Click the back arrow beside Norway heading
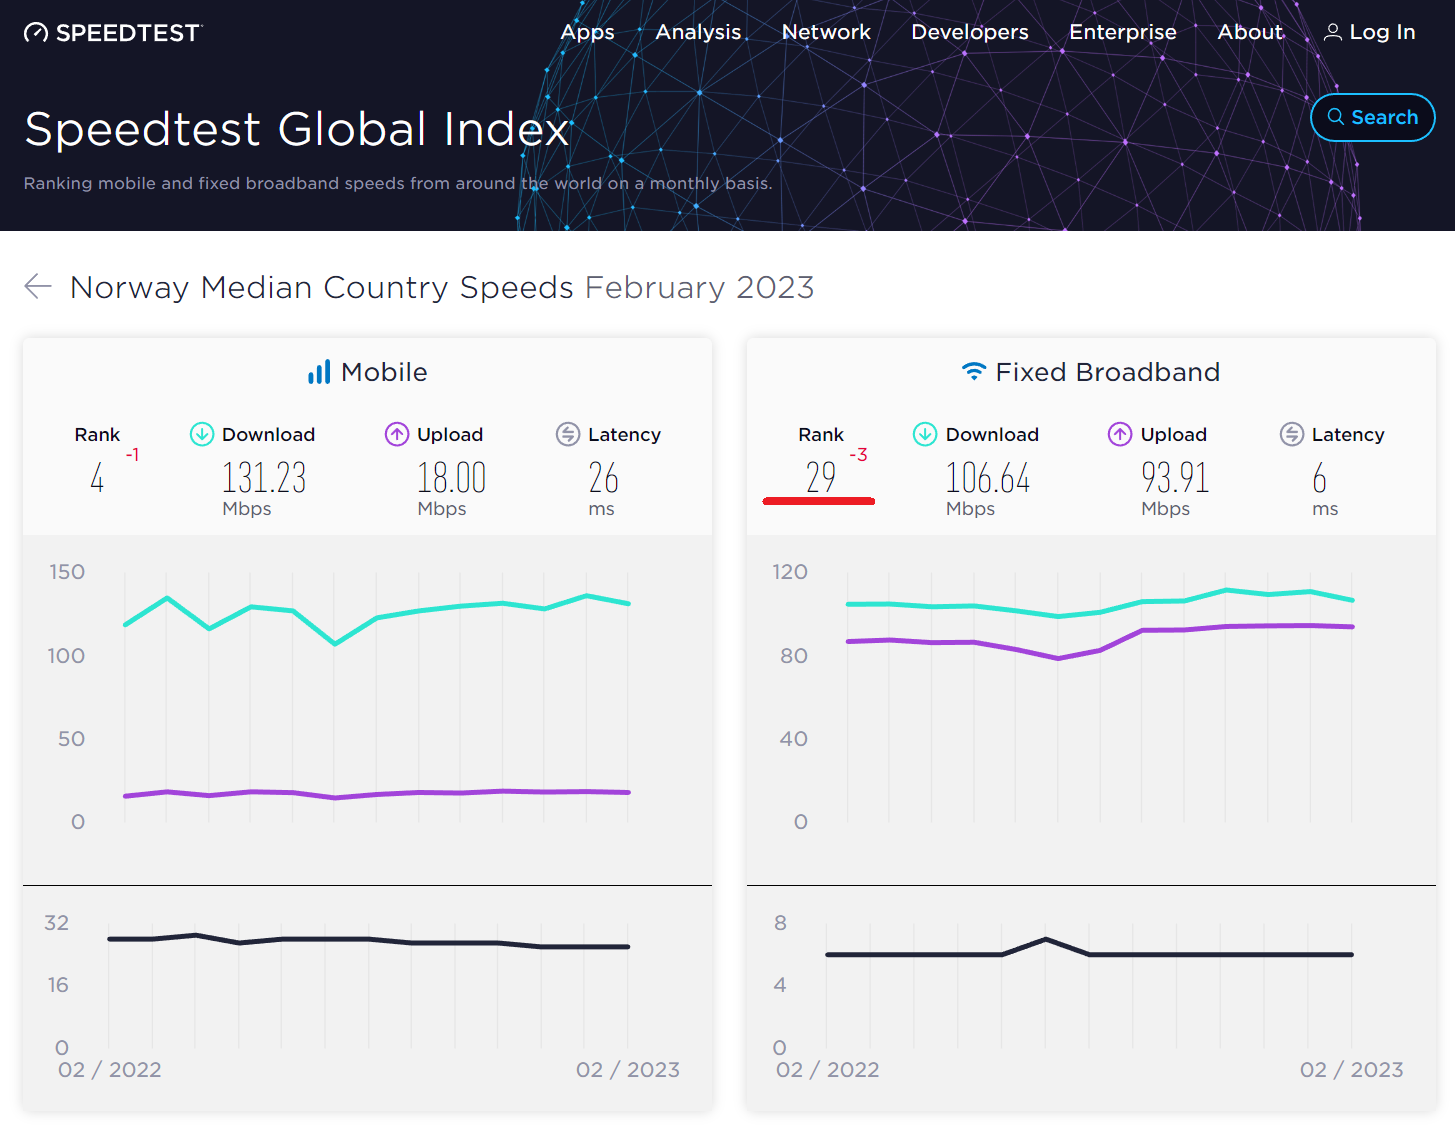This screenshot has height=1129, width=1455. tap(38, 287)
